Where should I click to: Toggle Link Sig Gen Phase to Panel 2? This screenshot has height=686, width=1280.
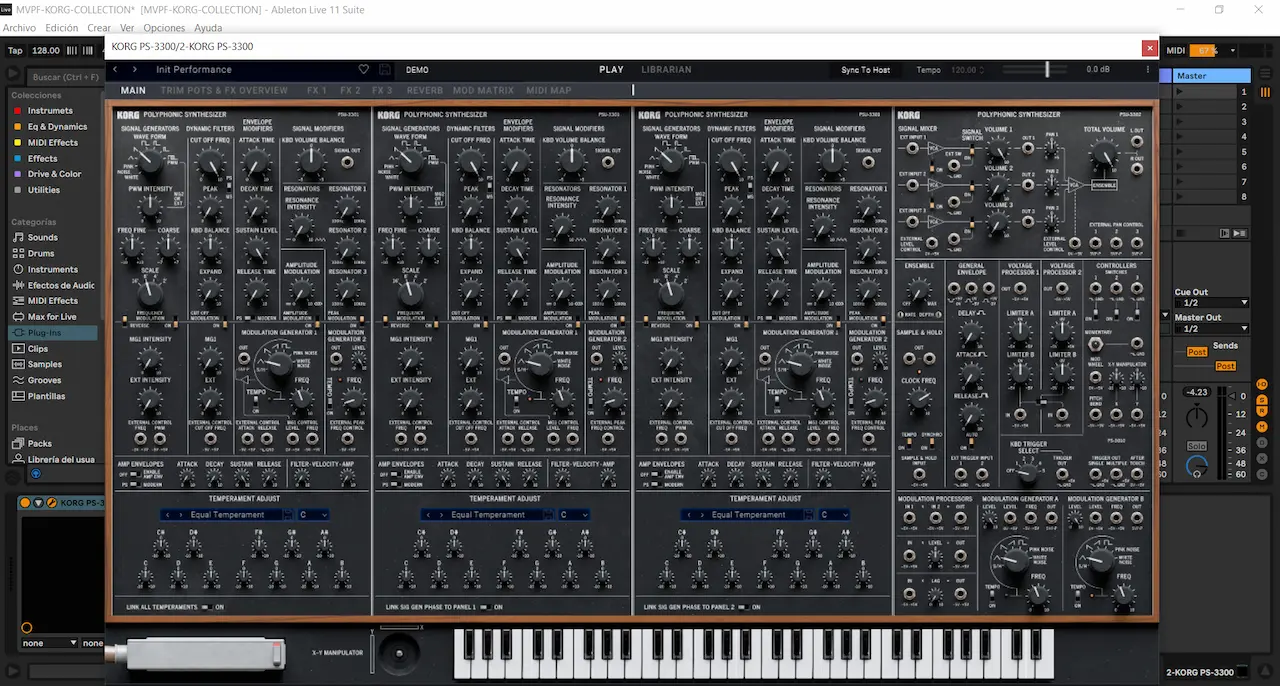pos(743,607)
